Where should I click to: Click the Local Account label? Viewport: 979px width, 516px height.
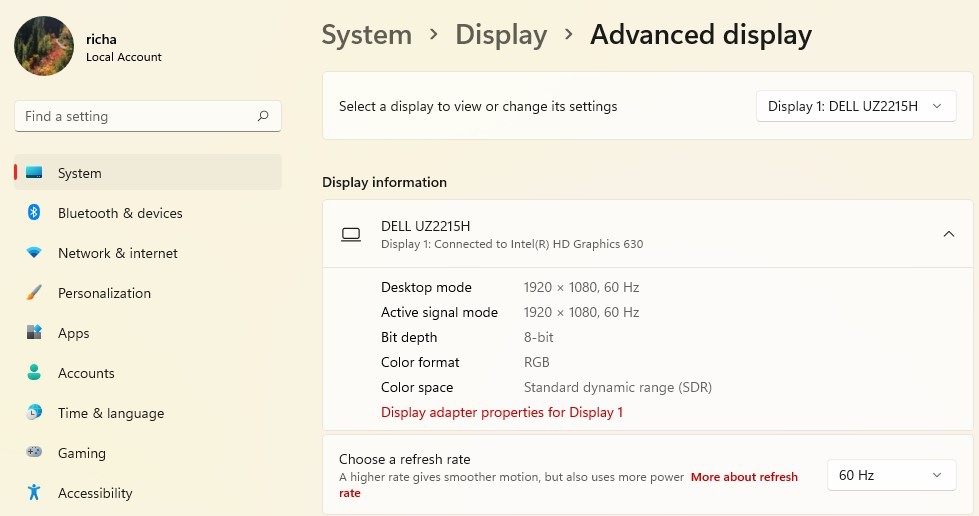point(124,57)
